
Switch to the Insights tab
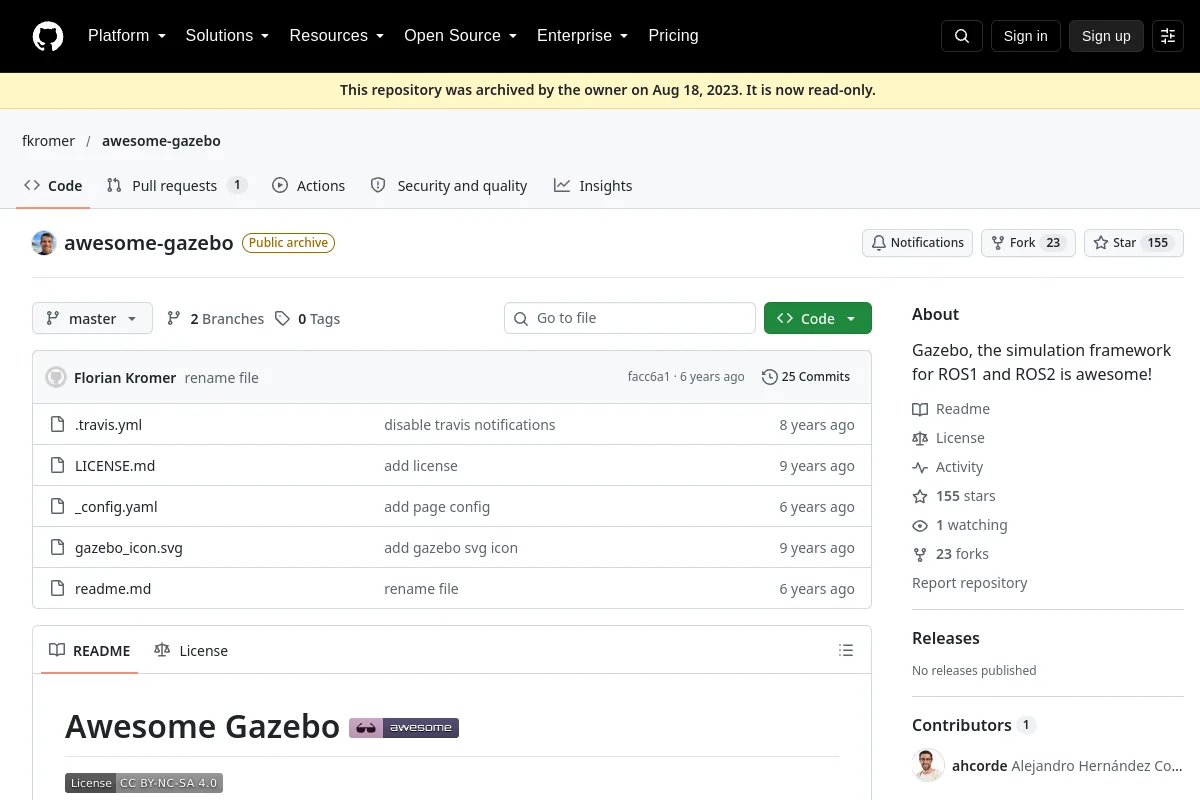pos(593,186)
